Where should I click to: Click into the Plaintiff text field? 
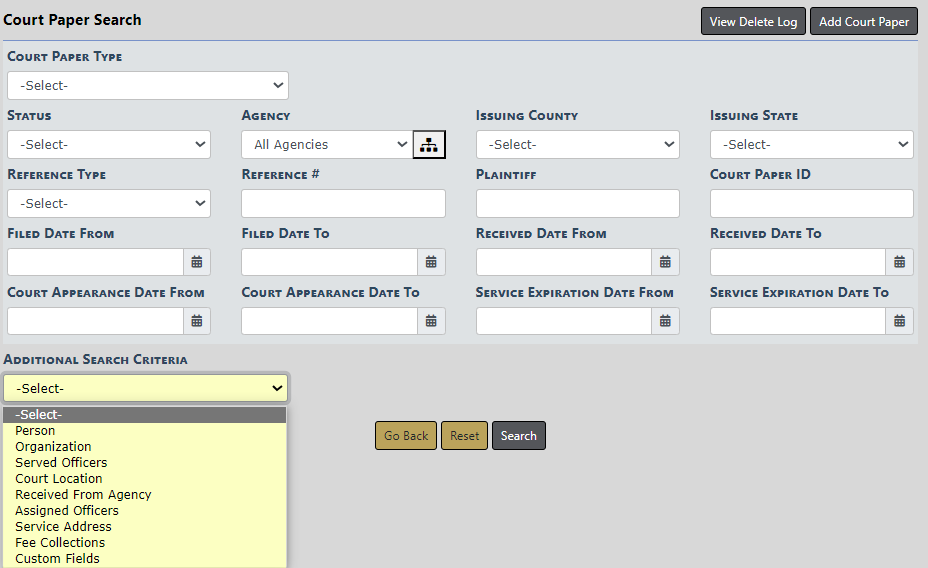pyautogui.click(x=577, y=204)
